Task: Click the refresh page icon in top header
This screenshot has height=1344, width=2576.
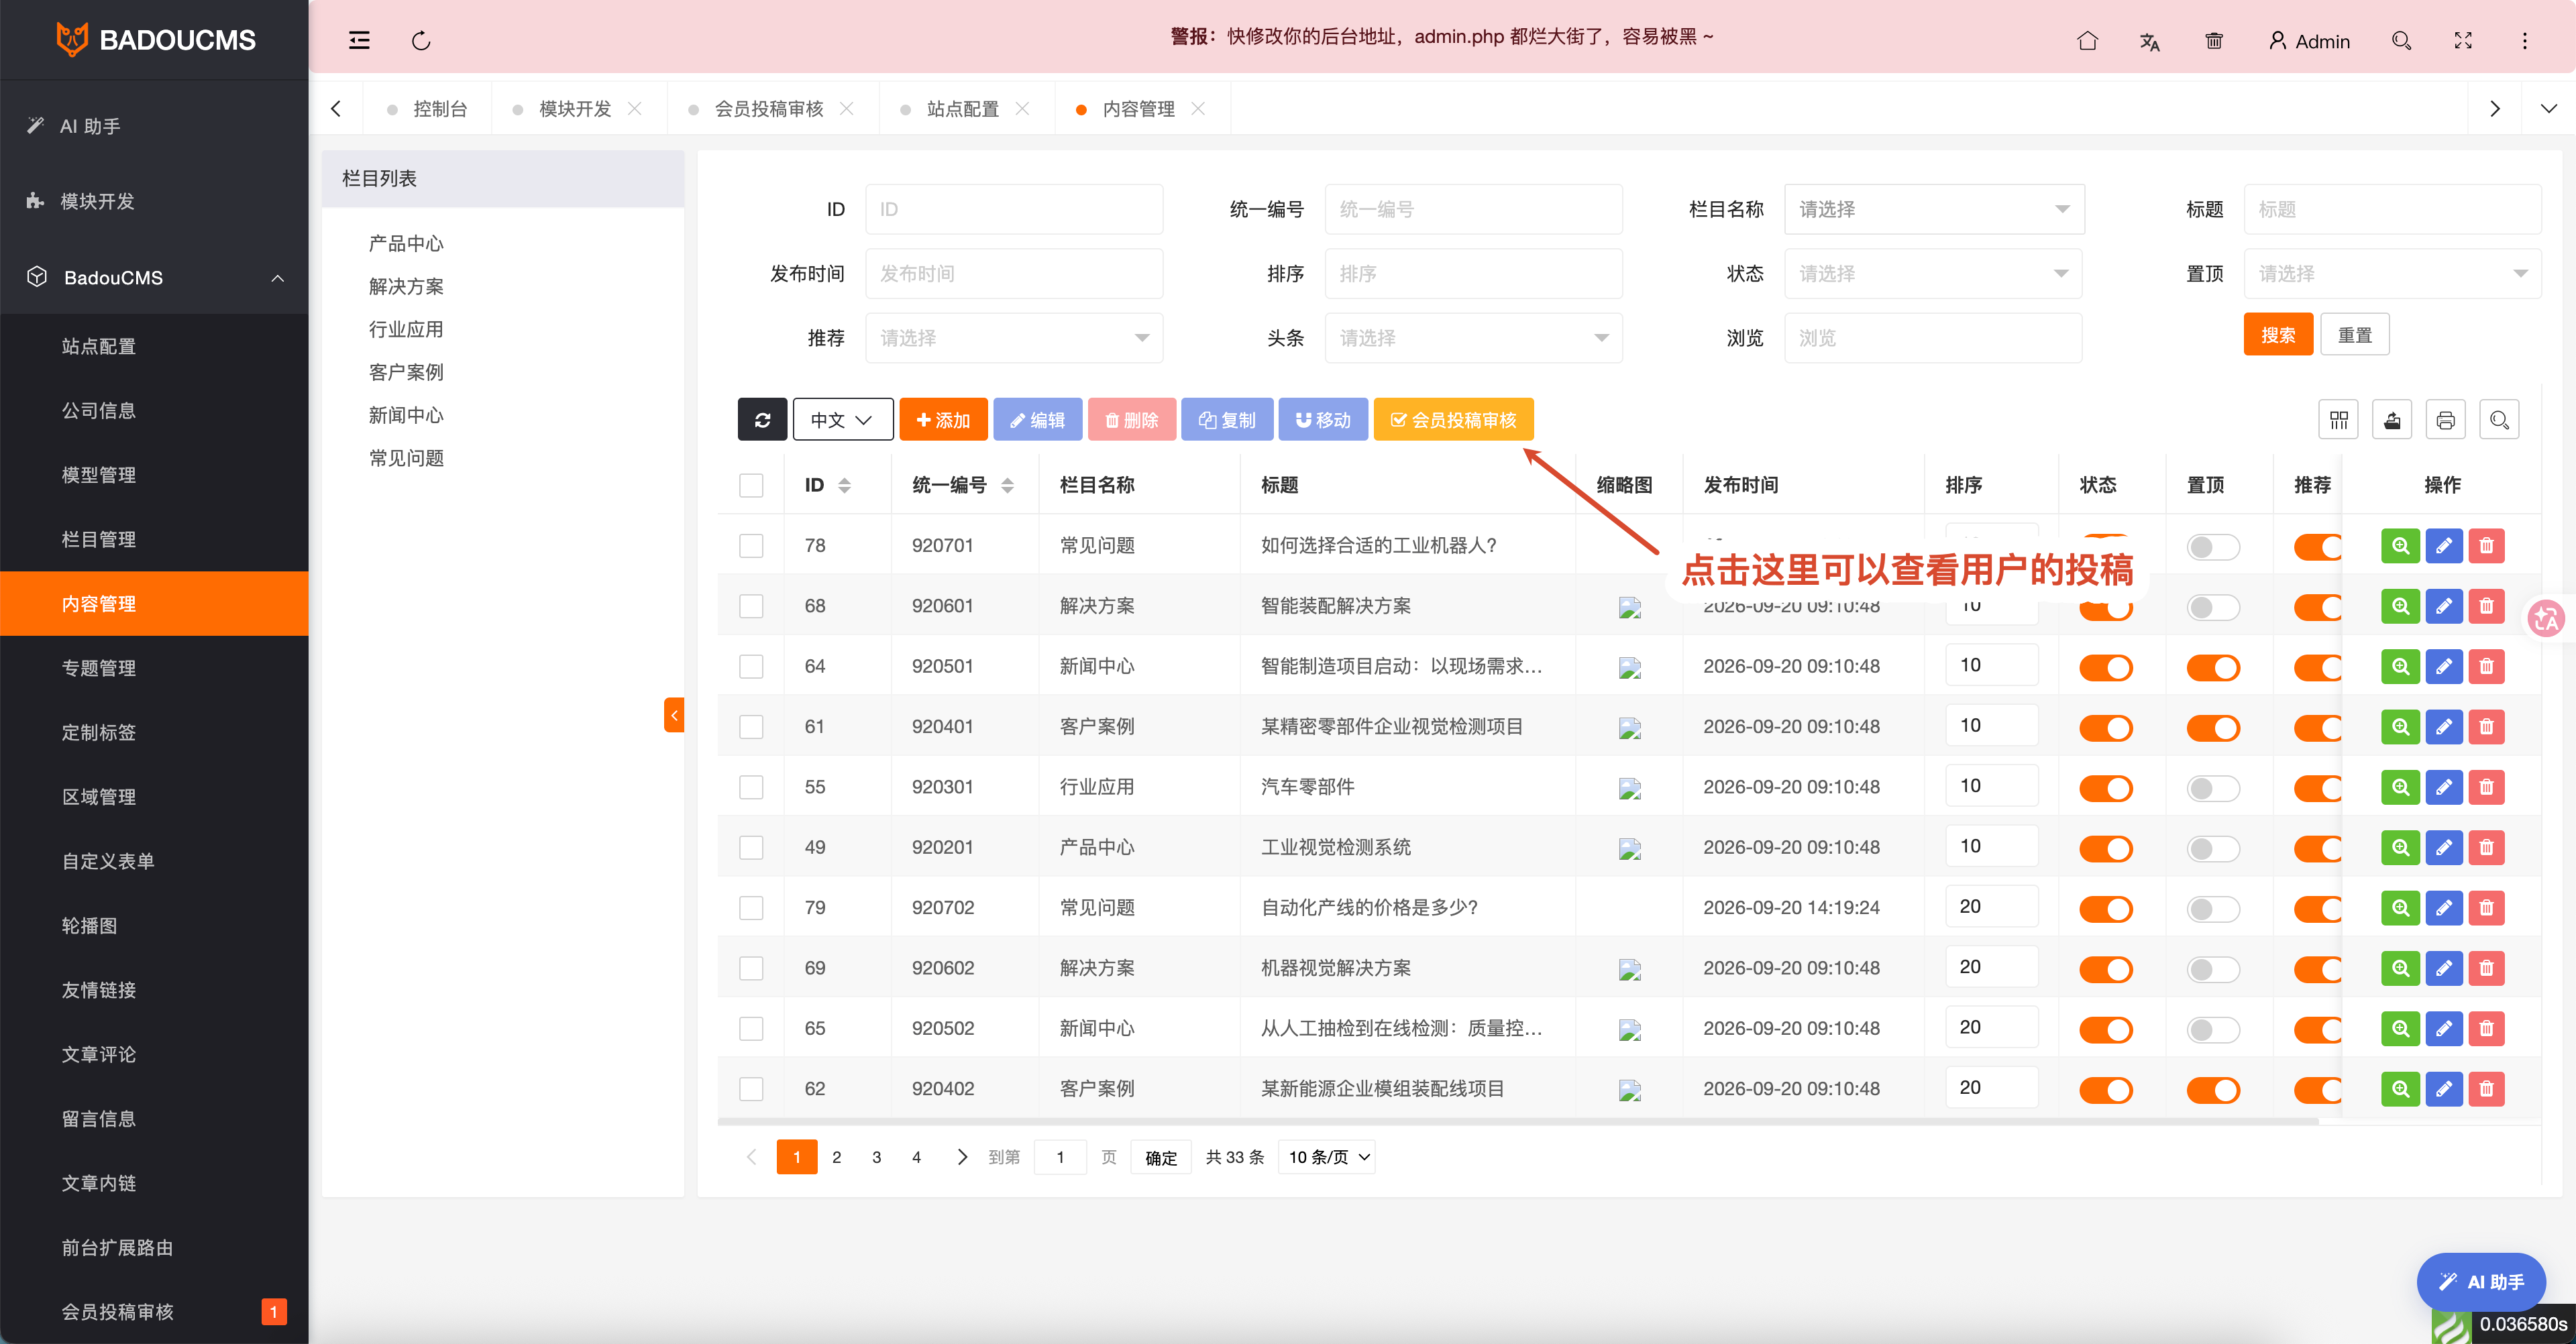Action: [421, 41]
